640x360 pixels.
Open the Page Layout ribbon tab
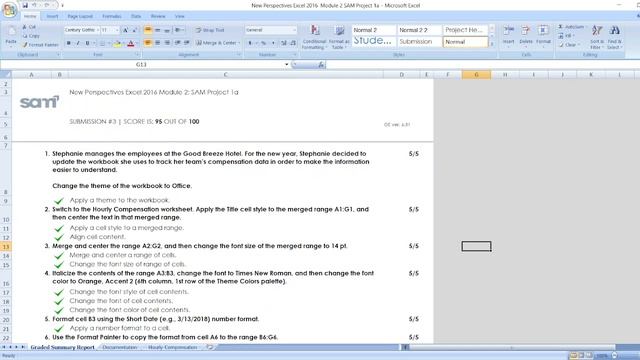coord(80,16)
